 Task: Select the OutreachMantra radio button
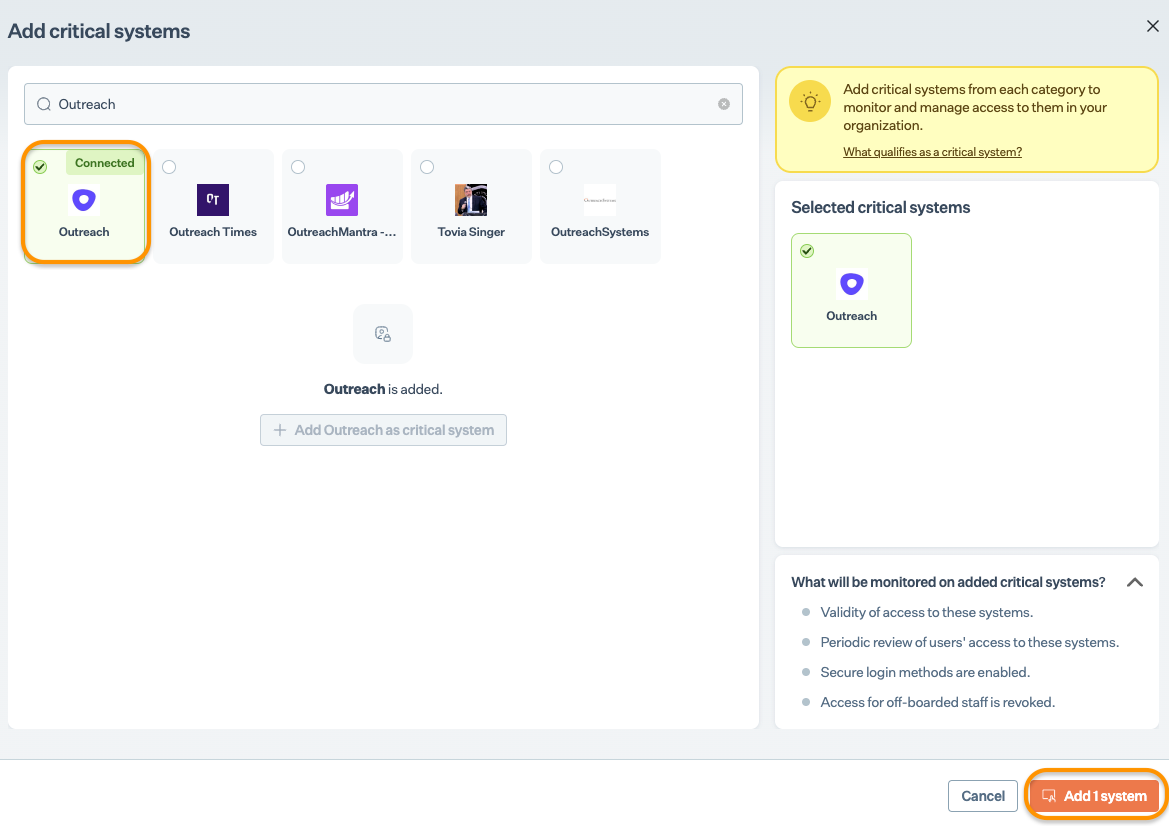point(298,167)
